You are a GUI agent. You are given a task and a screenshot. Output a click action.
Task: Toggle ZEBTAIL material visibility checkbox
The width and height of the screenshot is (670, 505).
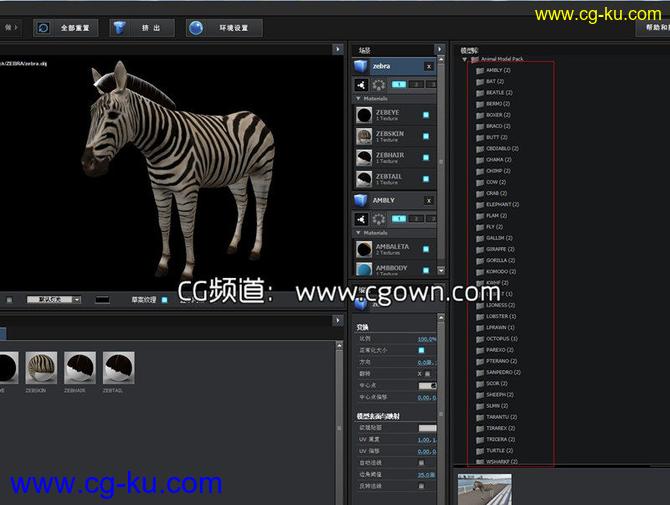coord(426,179)
